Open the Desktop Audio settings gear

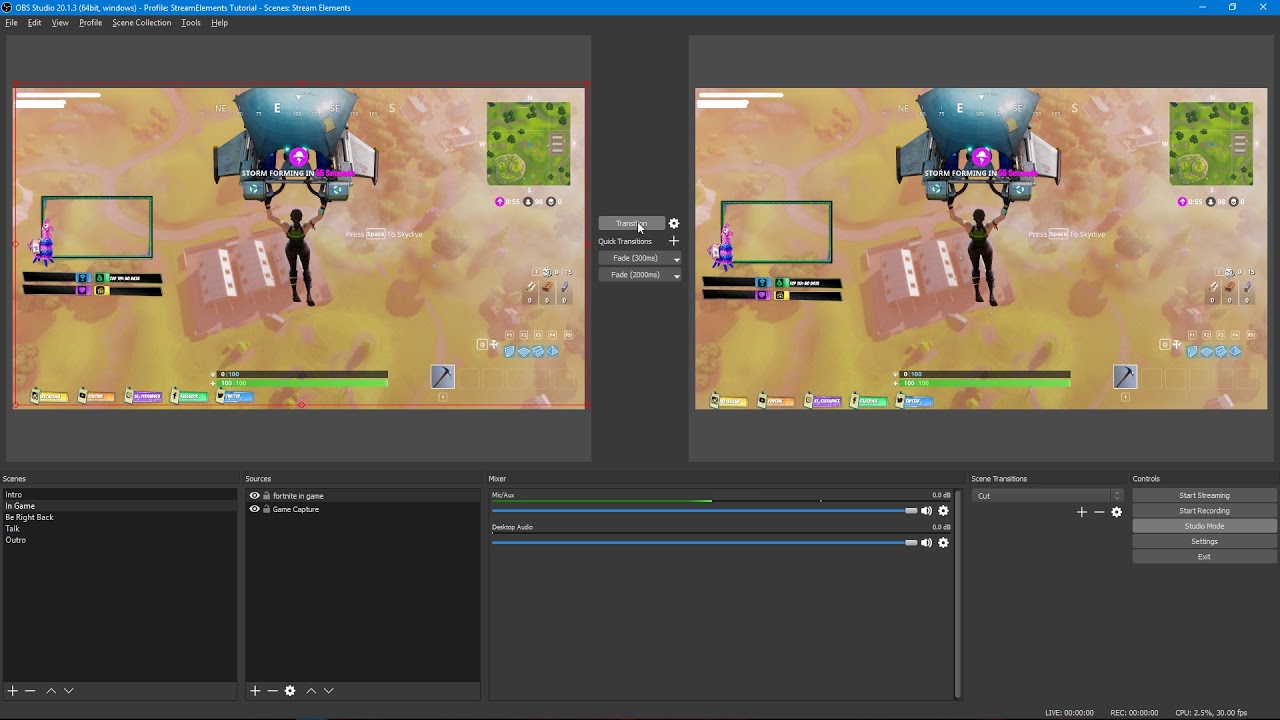pos(943,543)
